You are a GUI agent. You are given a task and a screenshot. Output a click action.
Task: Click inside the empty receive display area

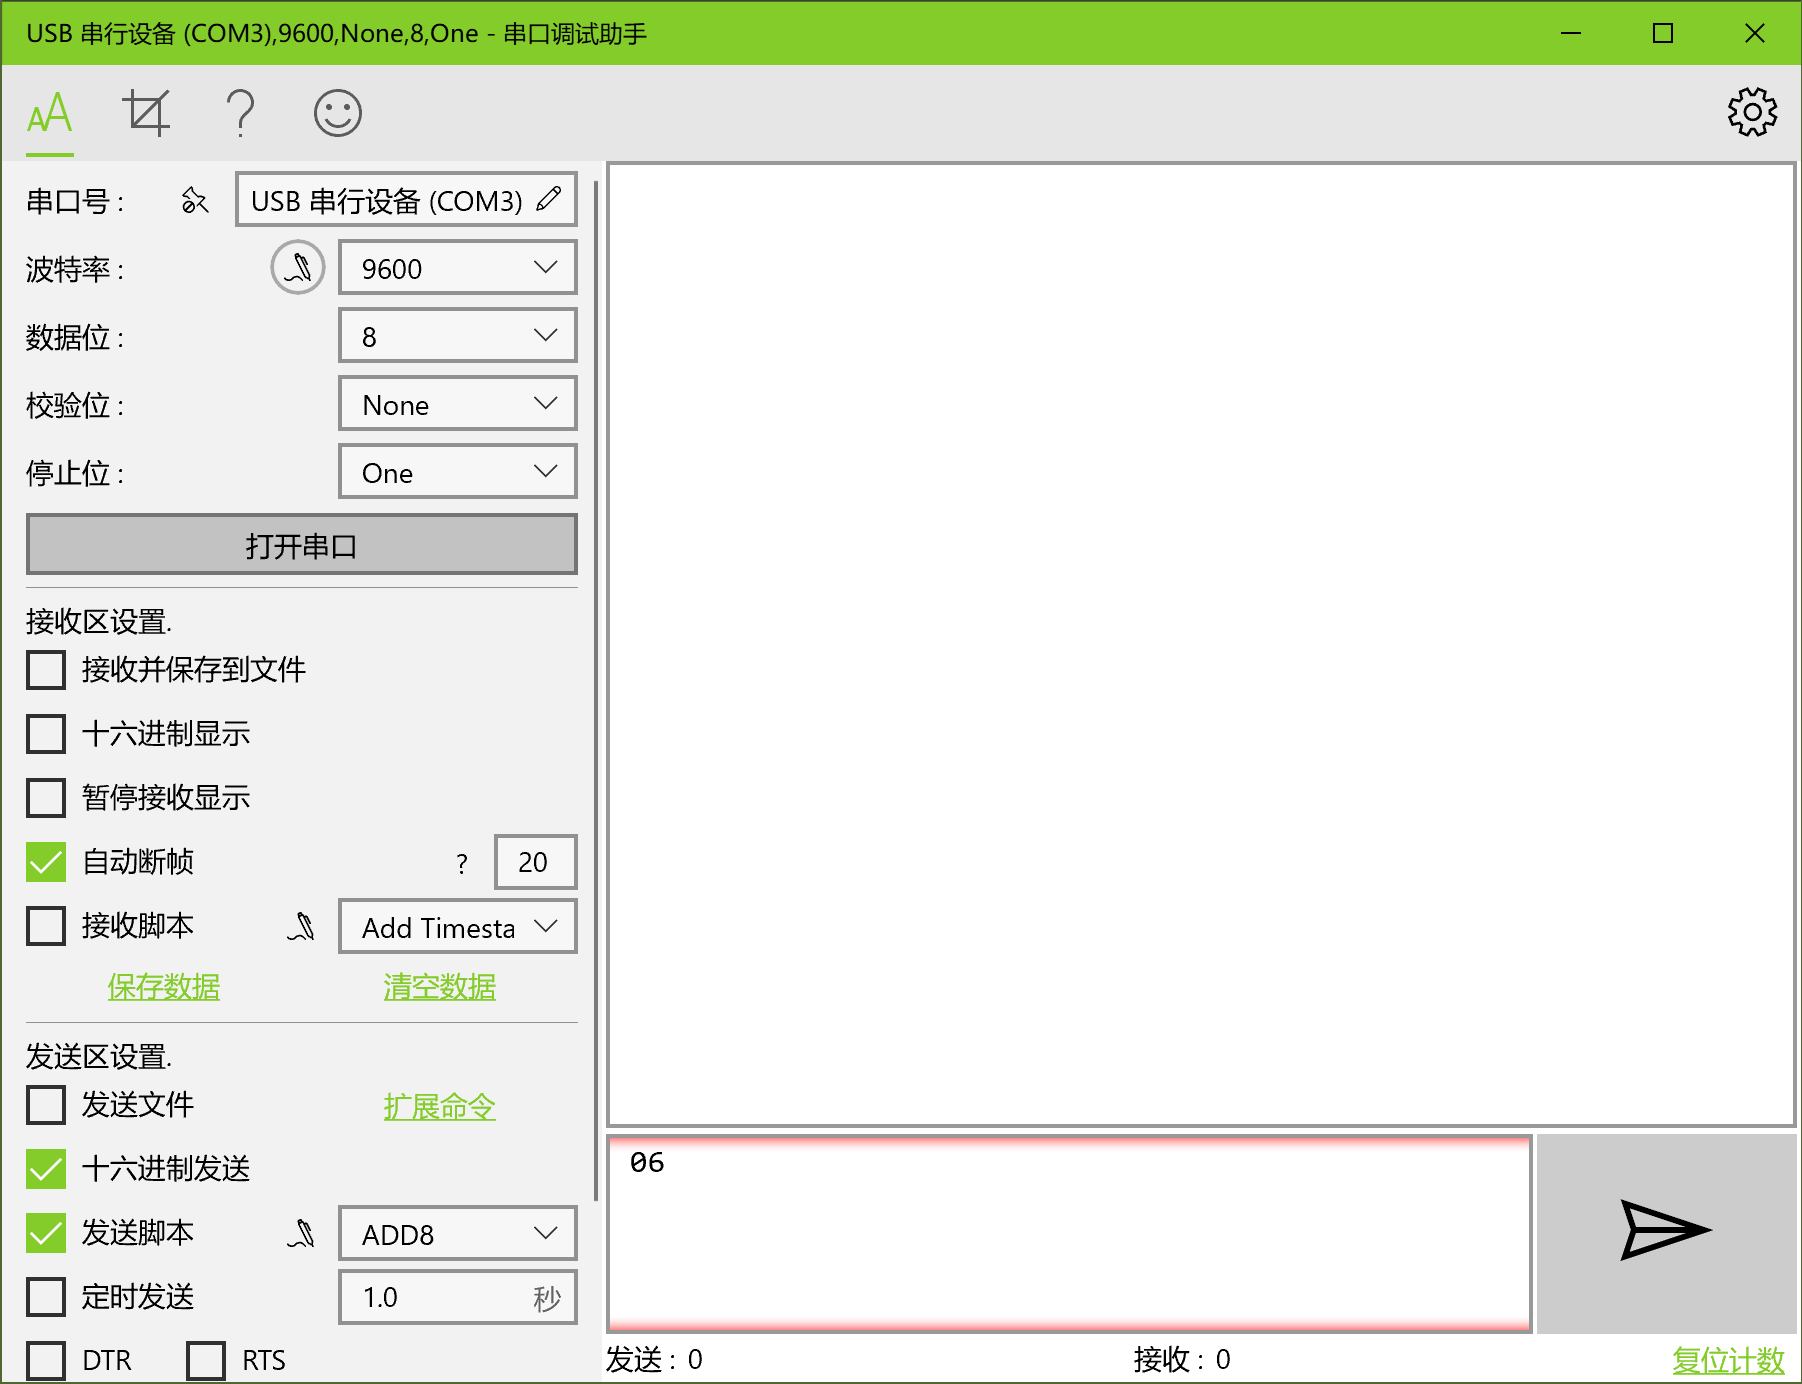[1201, 645]
